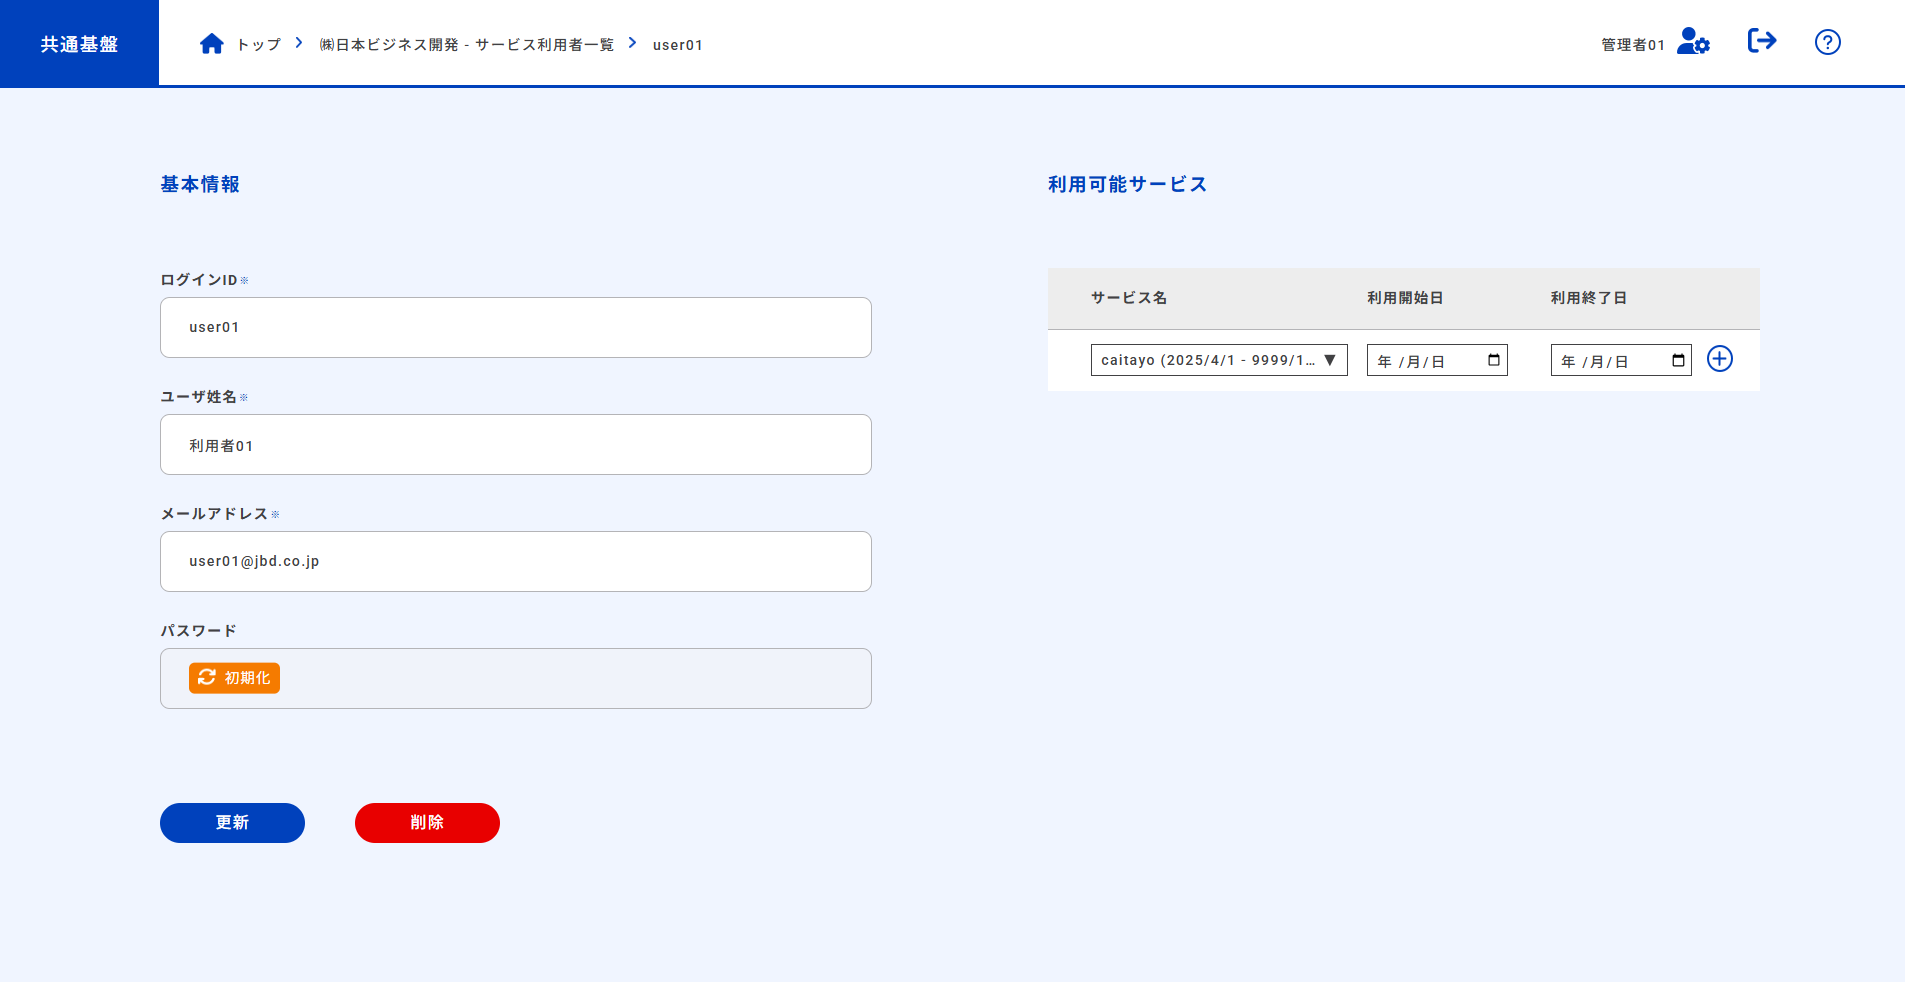Click the home icon in the breadcrumb
Image resolution: width=1905 pixels, height=982 pixels.
click(x=212, y=42)
